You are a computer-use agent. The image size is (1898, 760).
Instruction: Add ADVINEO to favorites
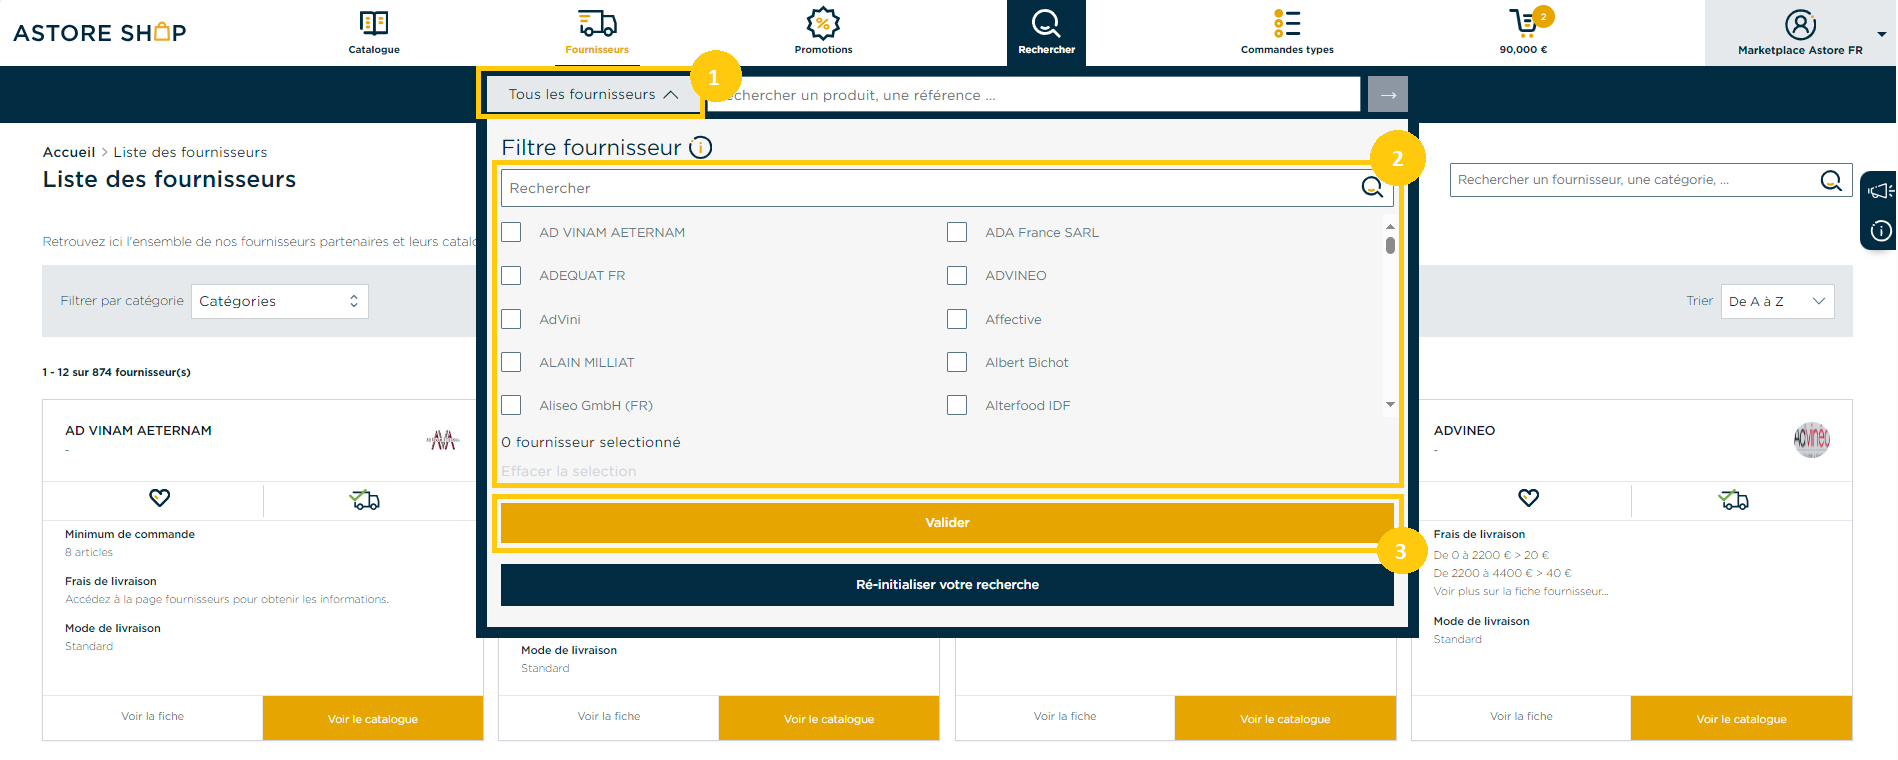[1528, 497]
